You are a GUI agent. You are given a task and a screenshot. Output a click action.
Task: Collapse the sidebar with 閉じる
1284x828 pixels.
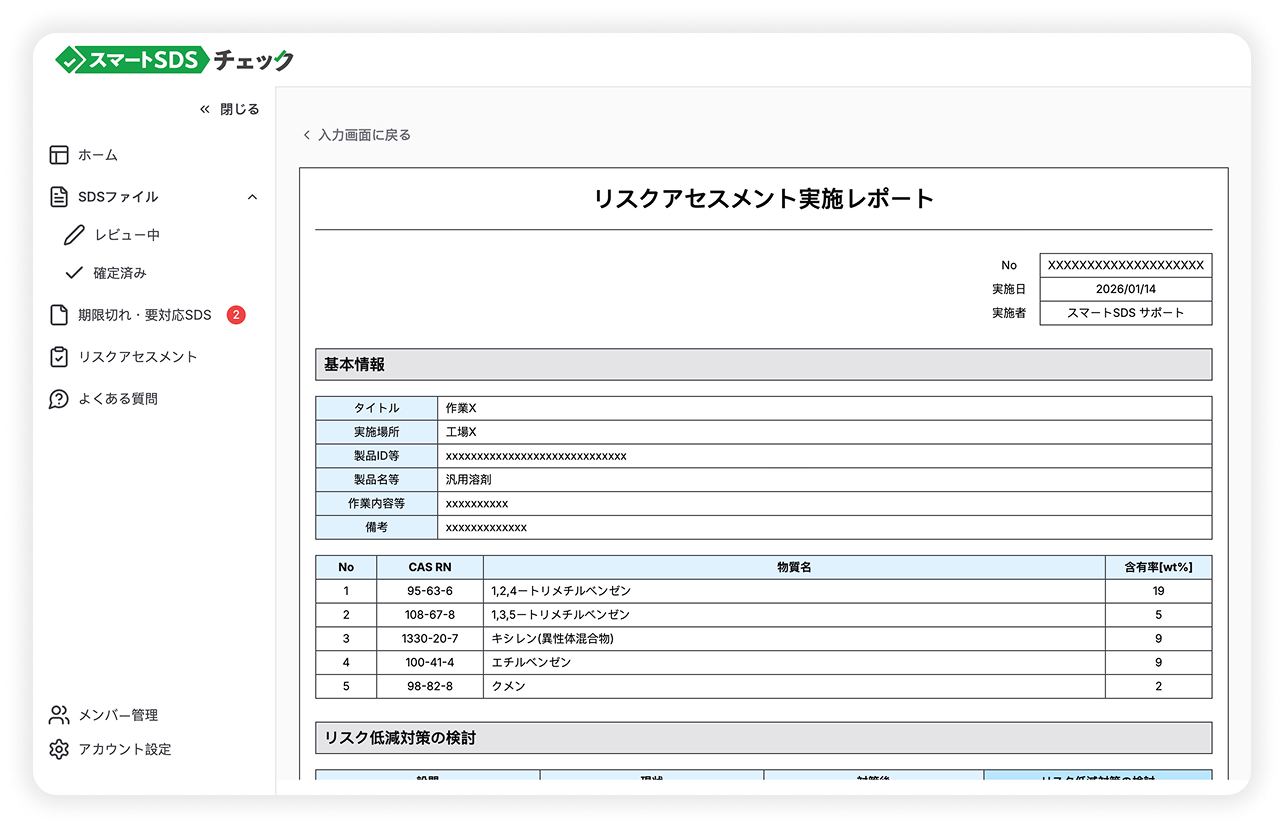pyautogui.click(x=229, y=109)
